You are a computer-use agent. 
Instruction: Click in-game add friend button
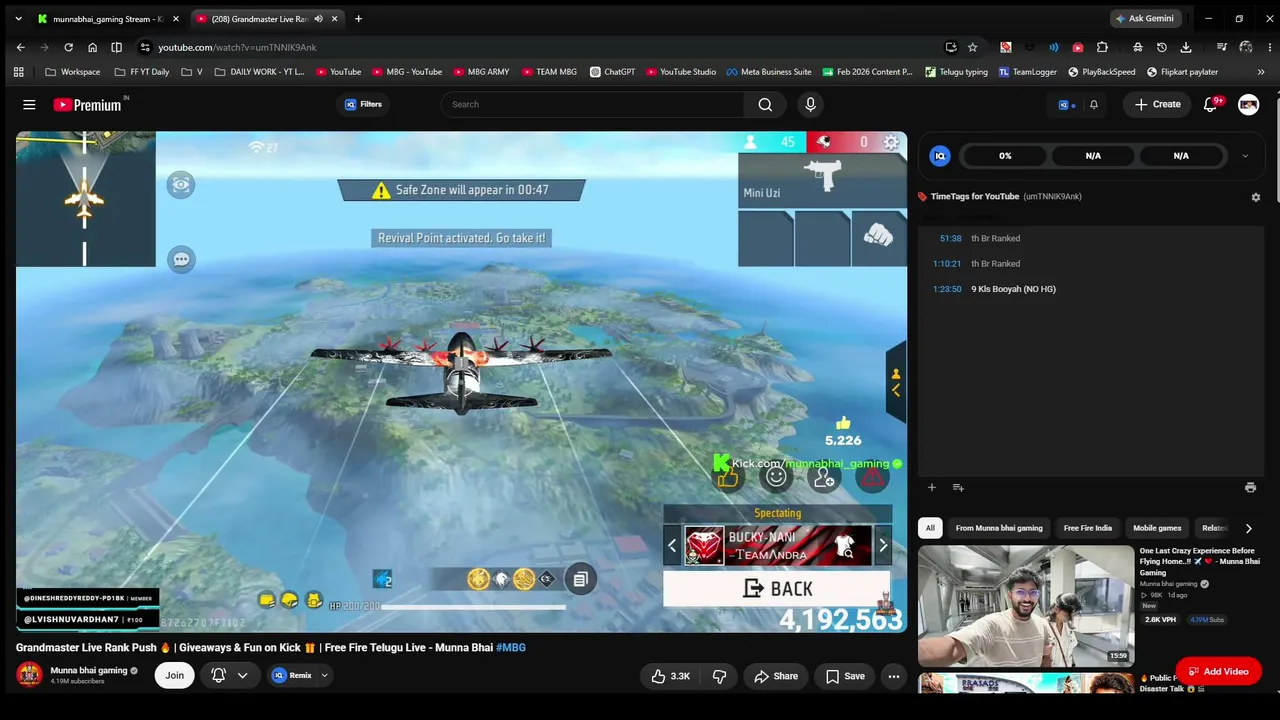pos(824,478)
